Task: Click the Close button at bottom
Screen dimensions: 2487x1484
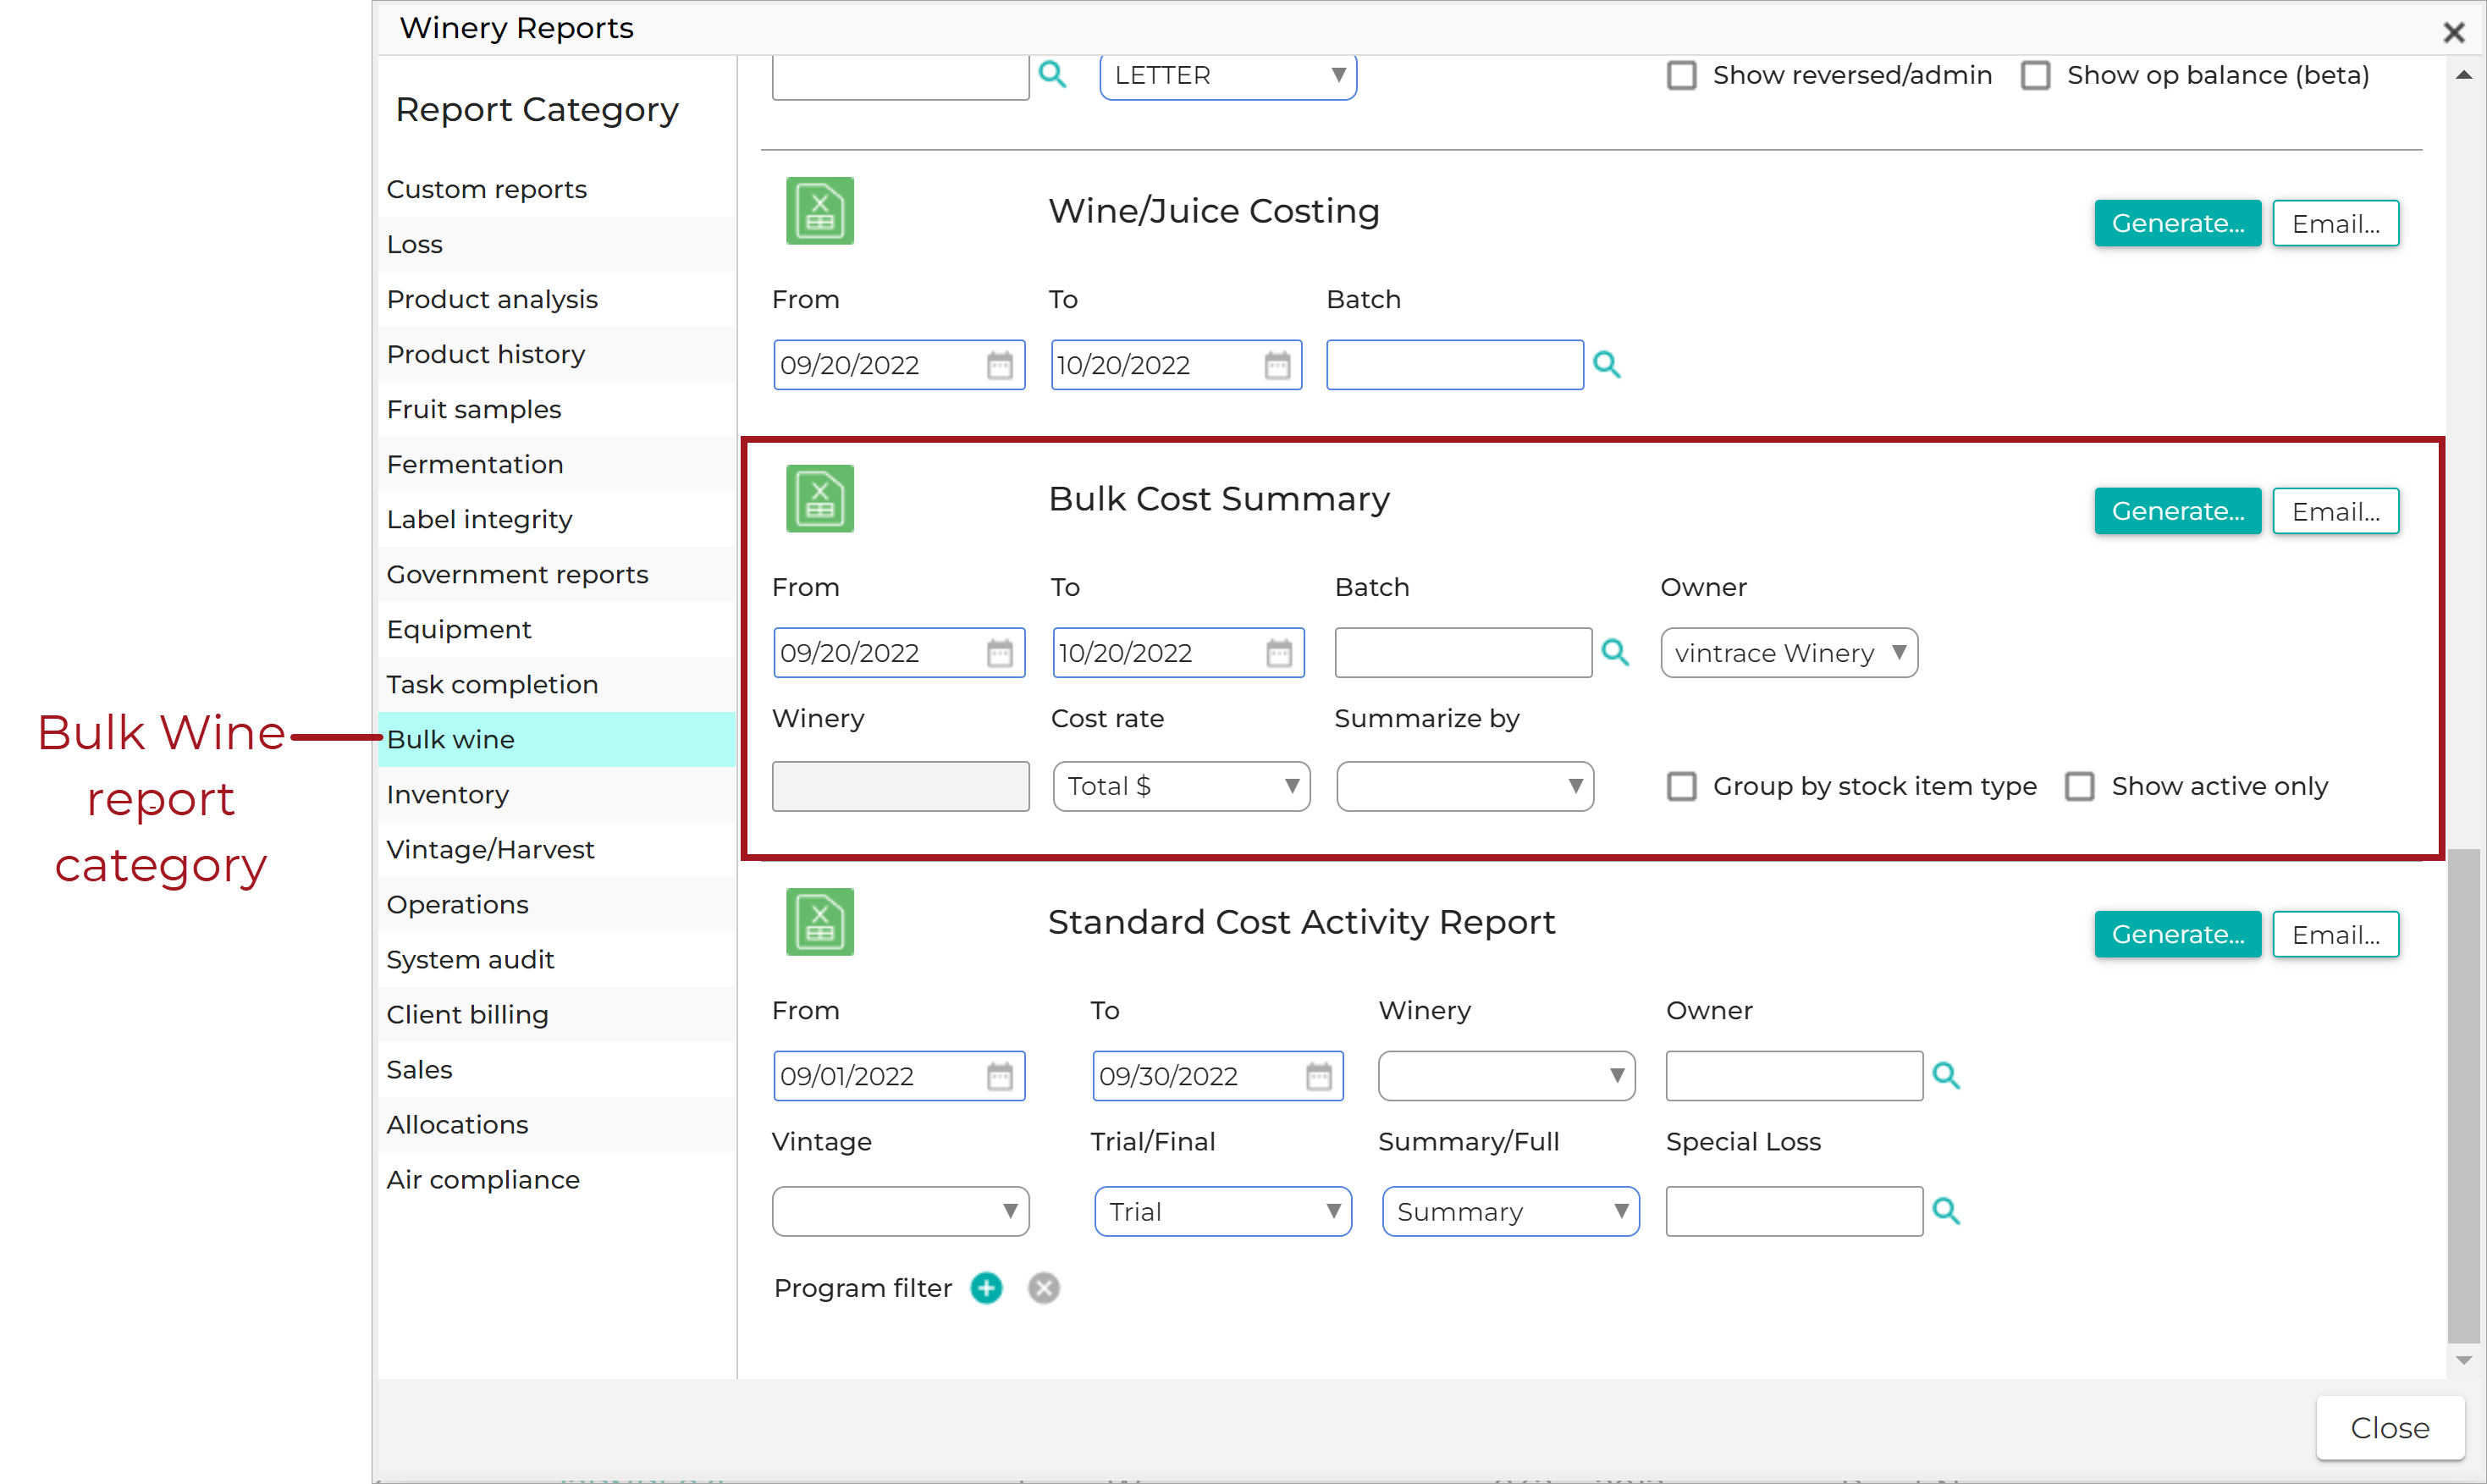Action: (2389, 1427)
